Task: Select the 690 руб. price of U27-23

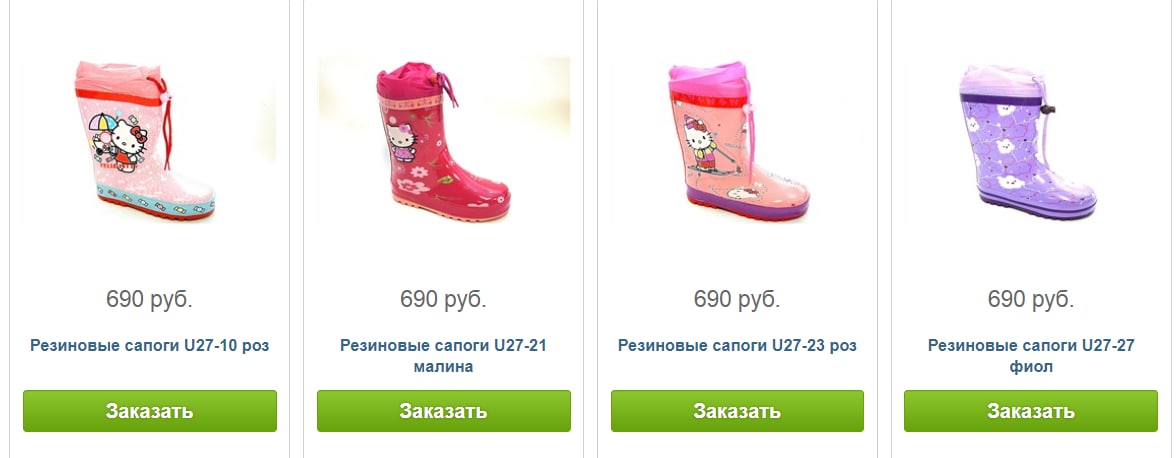Action: [737, 300]
